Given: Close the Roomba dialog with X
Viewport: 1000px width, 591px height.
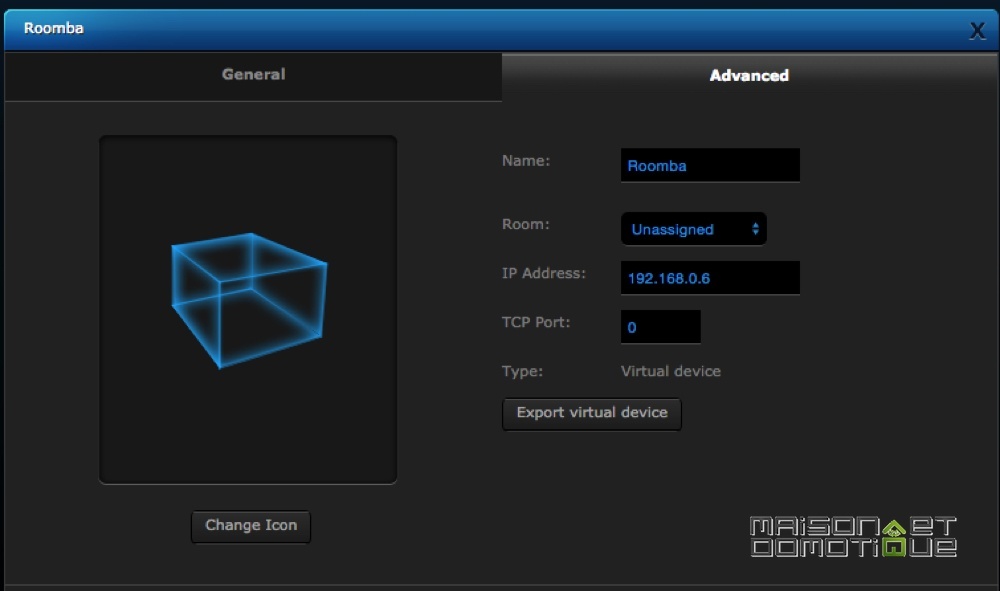Looking at the screenshot, I should coord(977,31).
